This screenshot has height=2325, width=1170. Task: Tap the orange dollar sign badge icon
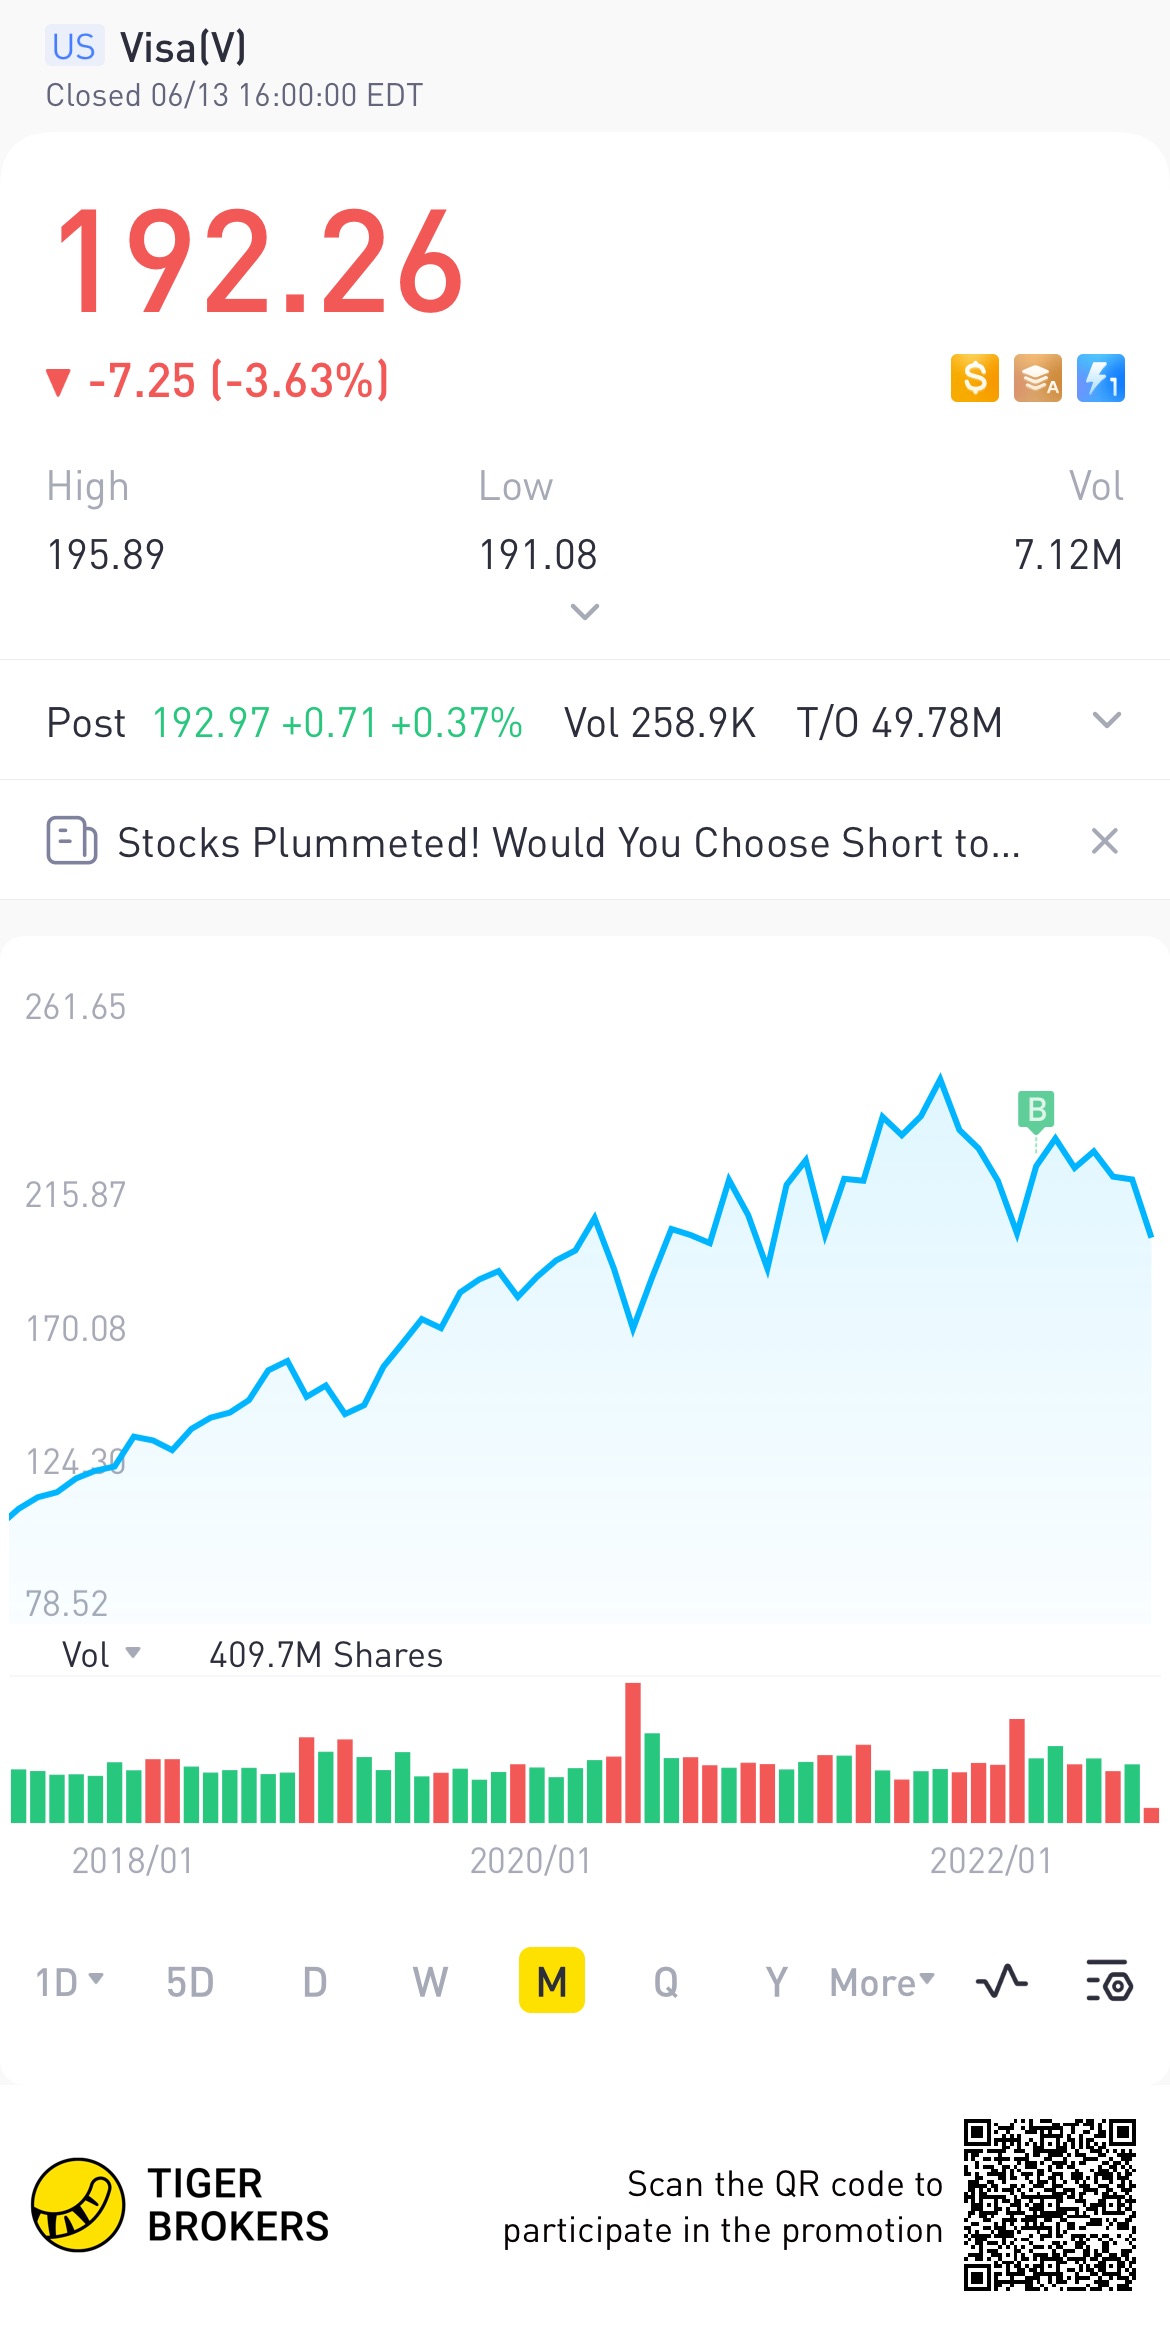pos(974,378)
